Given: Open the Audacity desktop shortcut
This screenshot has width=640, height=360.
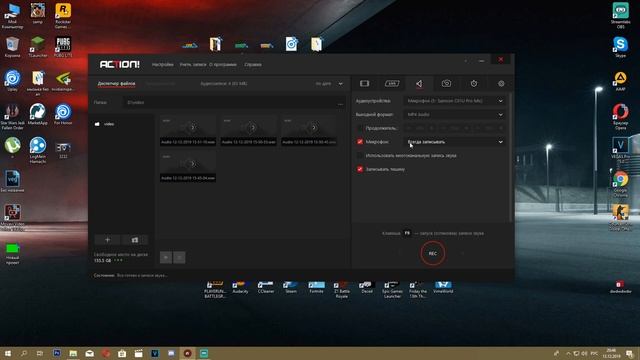Looking at the screenshot, I should 240,287.
